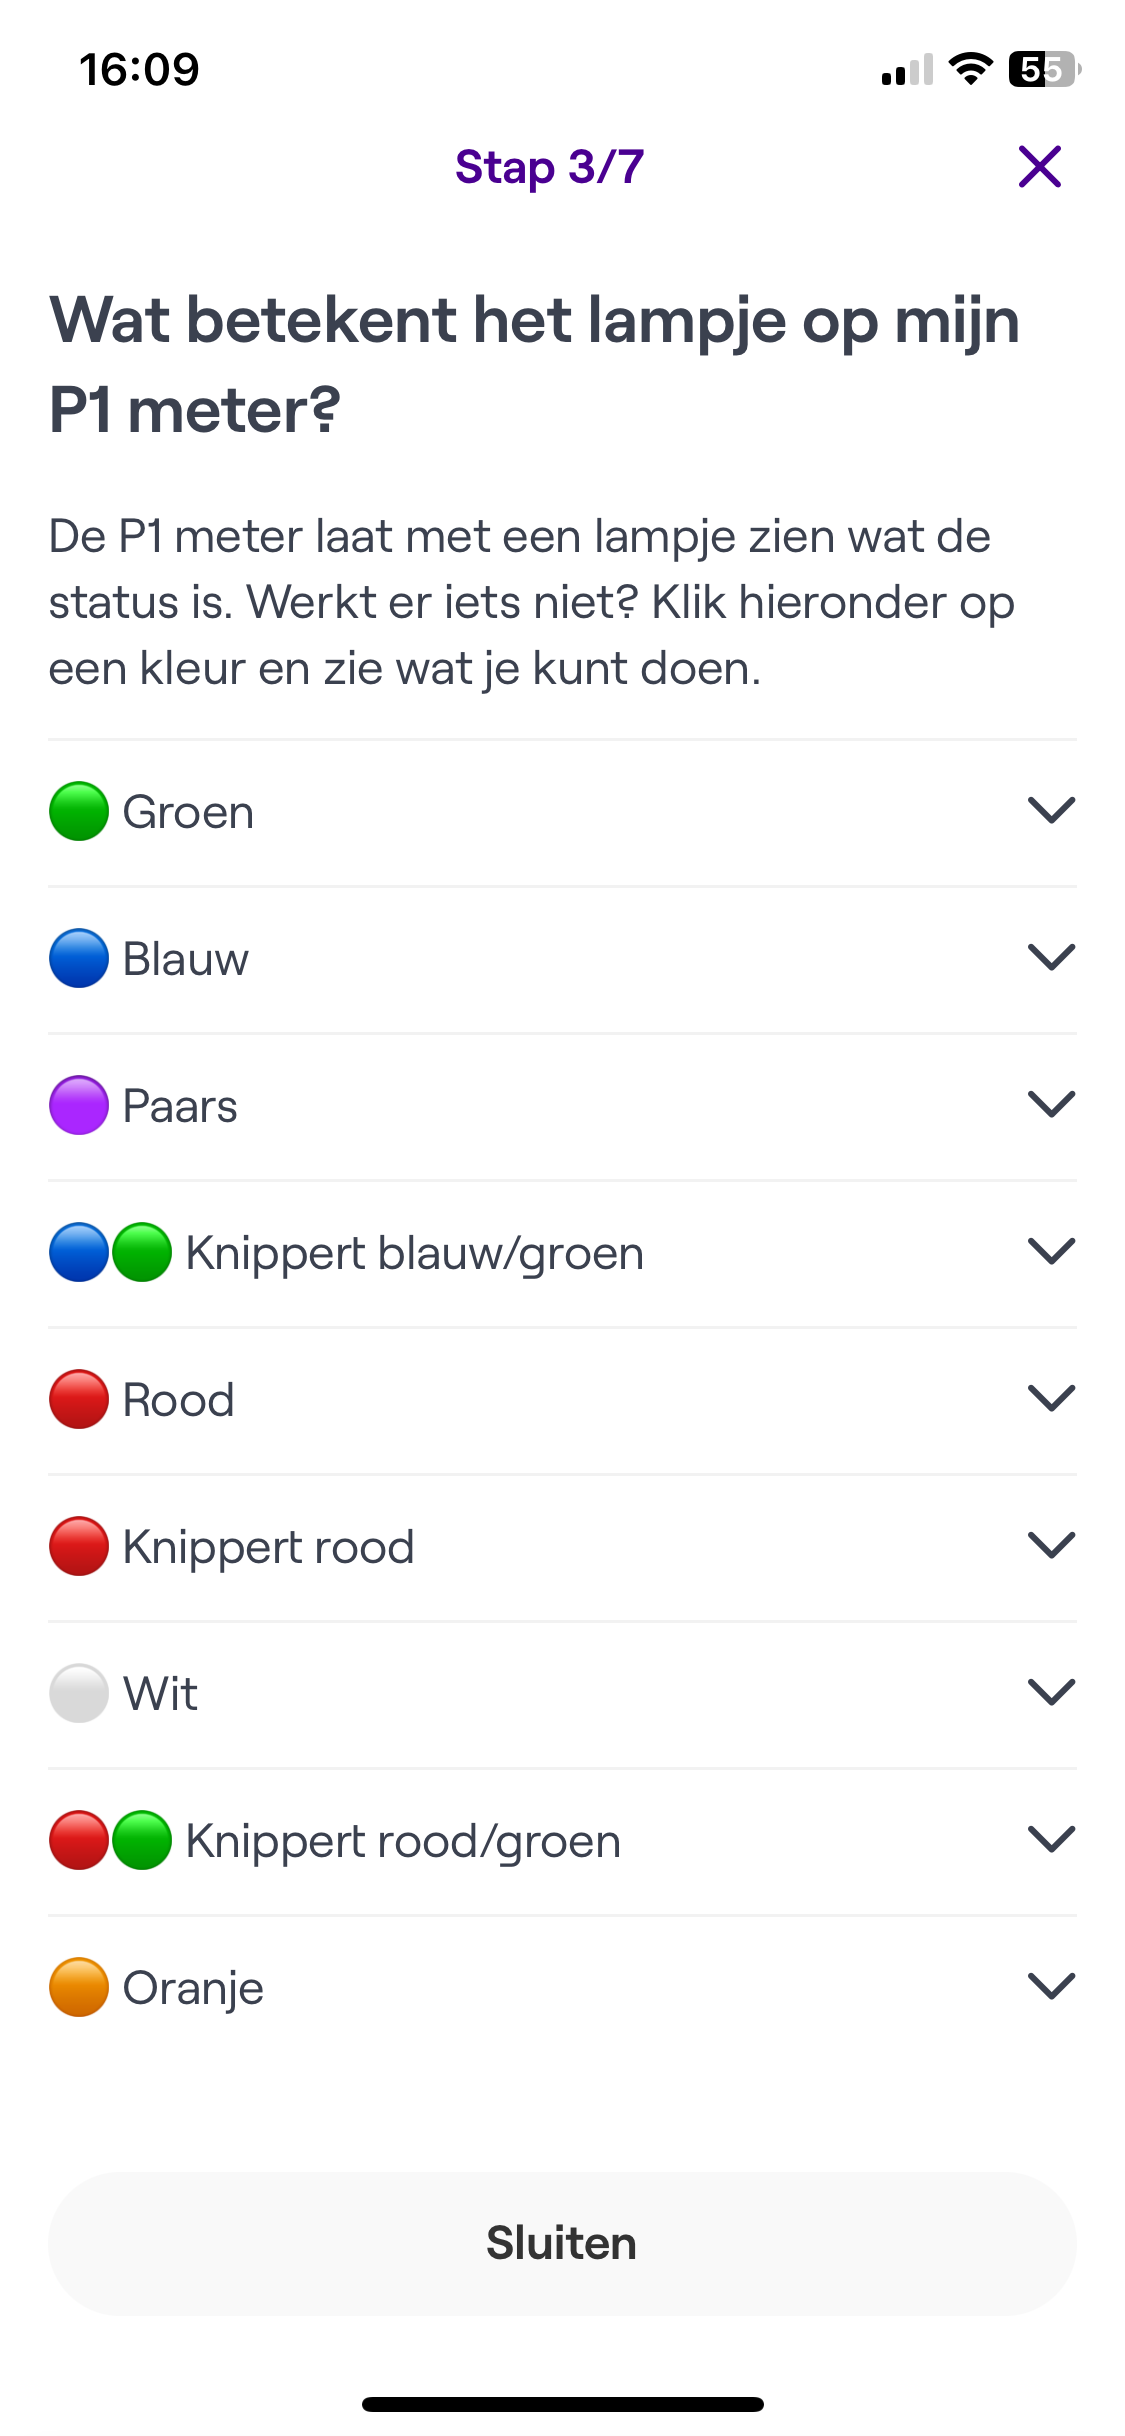Viewport: 1125px width, 2436px height.
Task: Select the Knippert rood/groen label
Action: tap(403, 1842)
